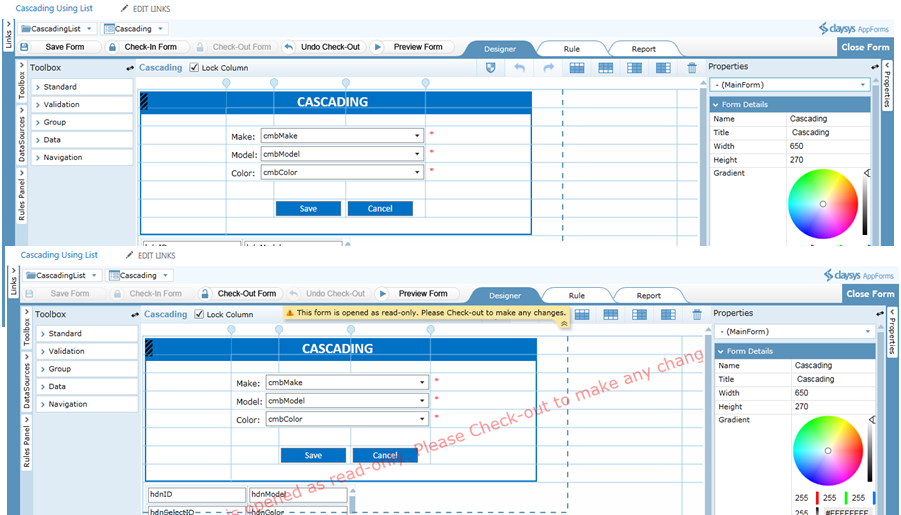Click the second table-grid icon in lower toolbar

611,314
